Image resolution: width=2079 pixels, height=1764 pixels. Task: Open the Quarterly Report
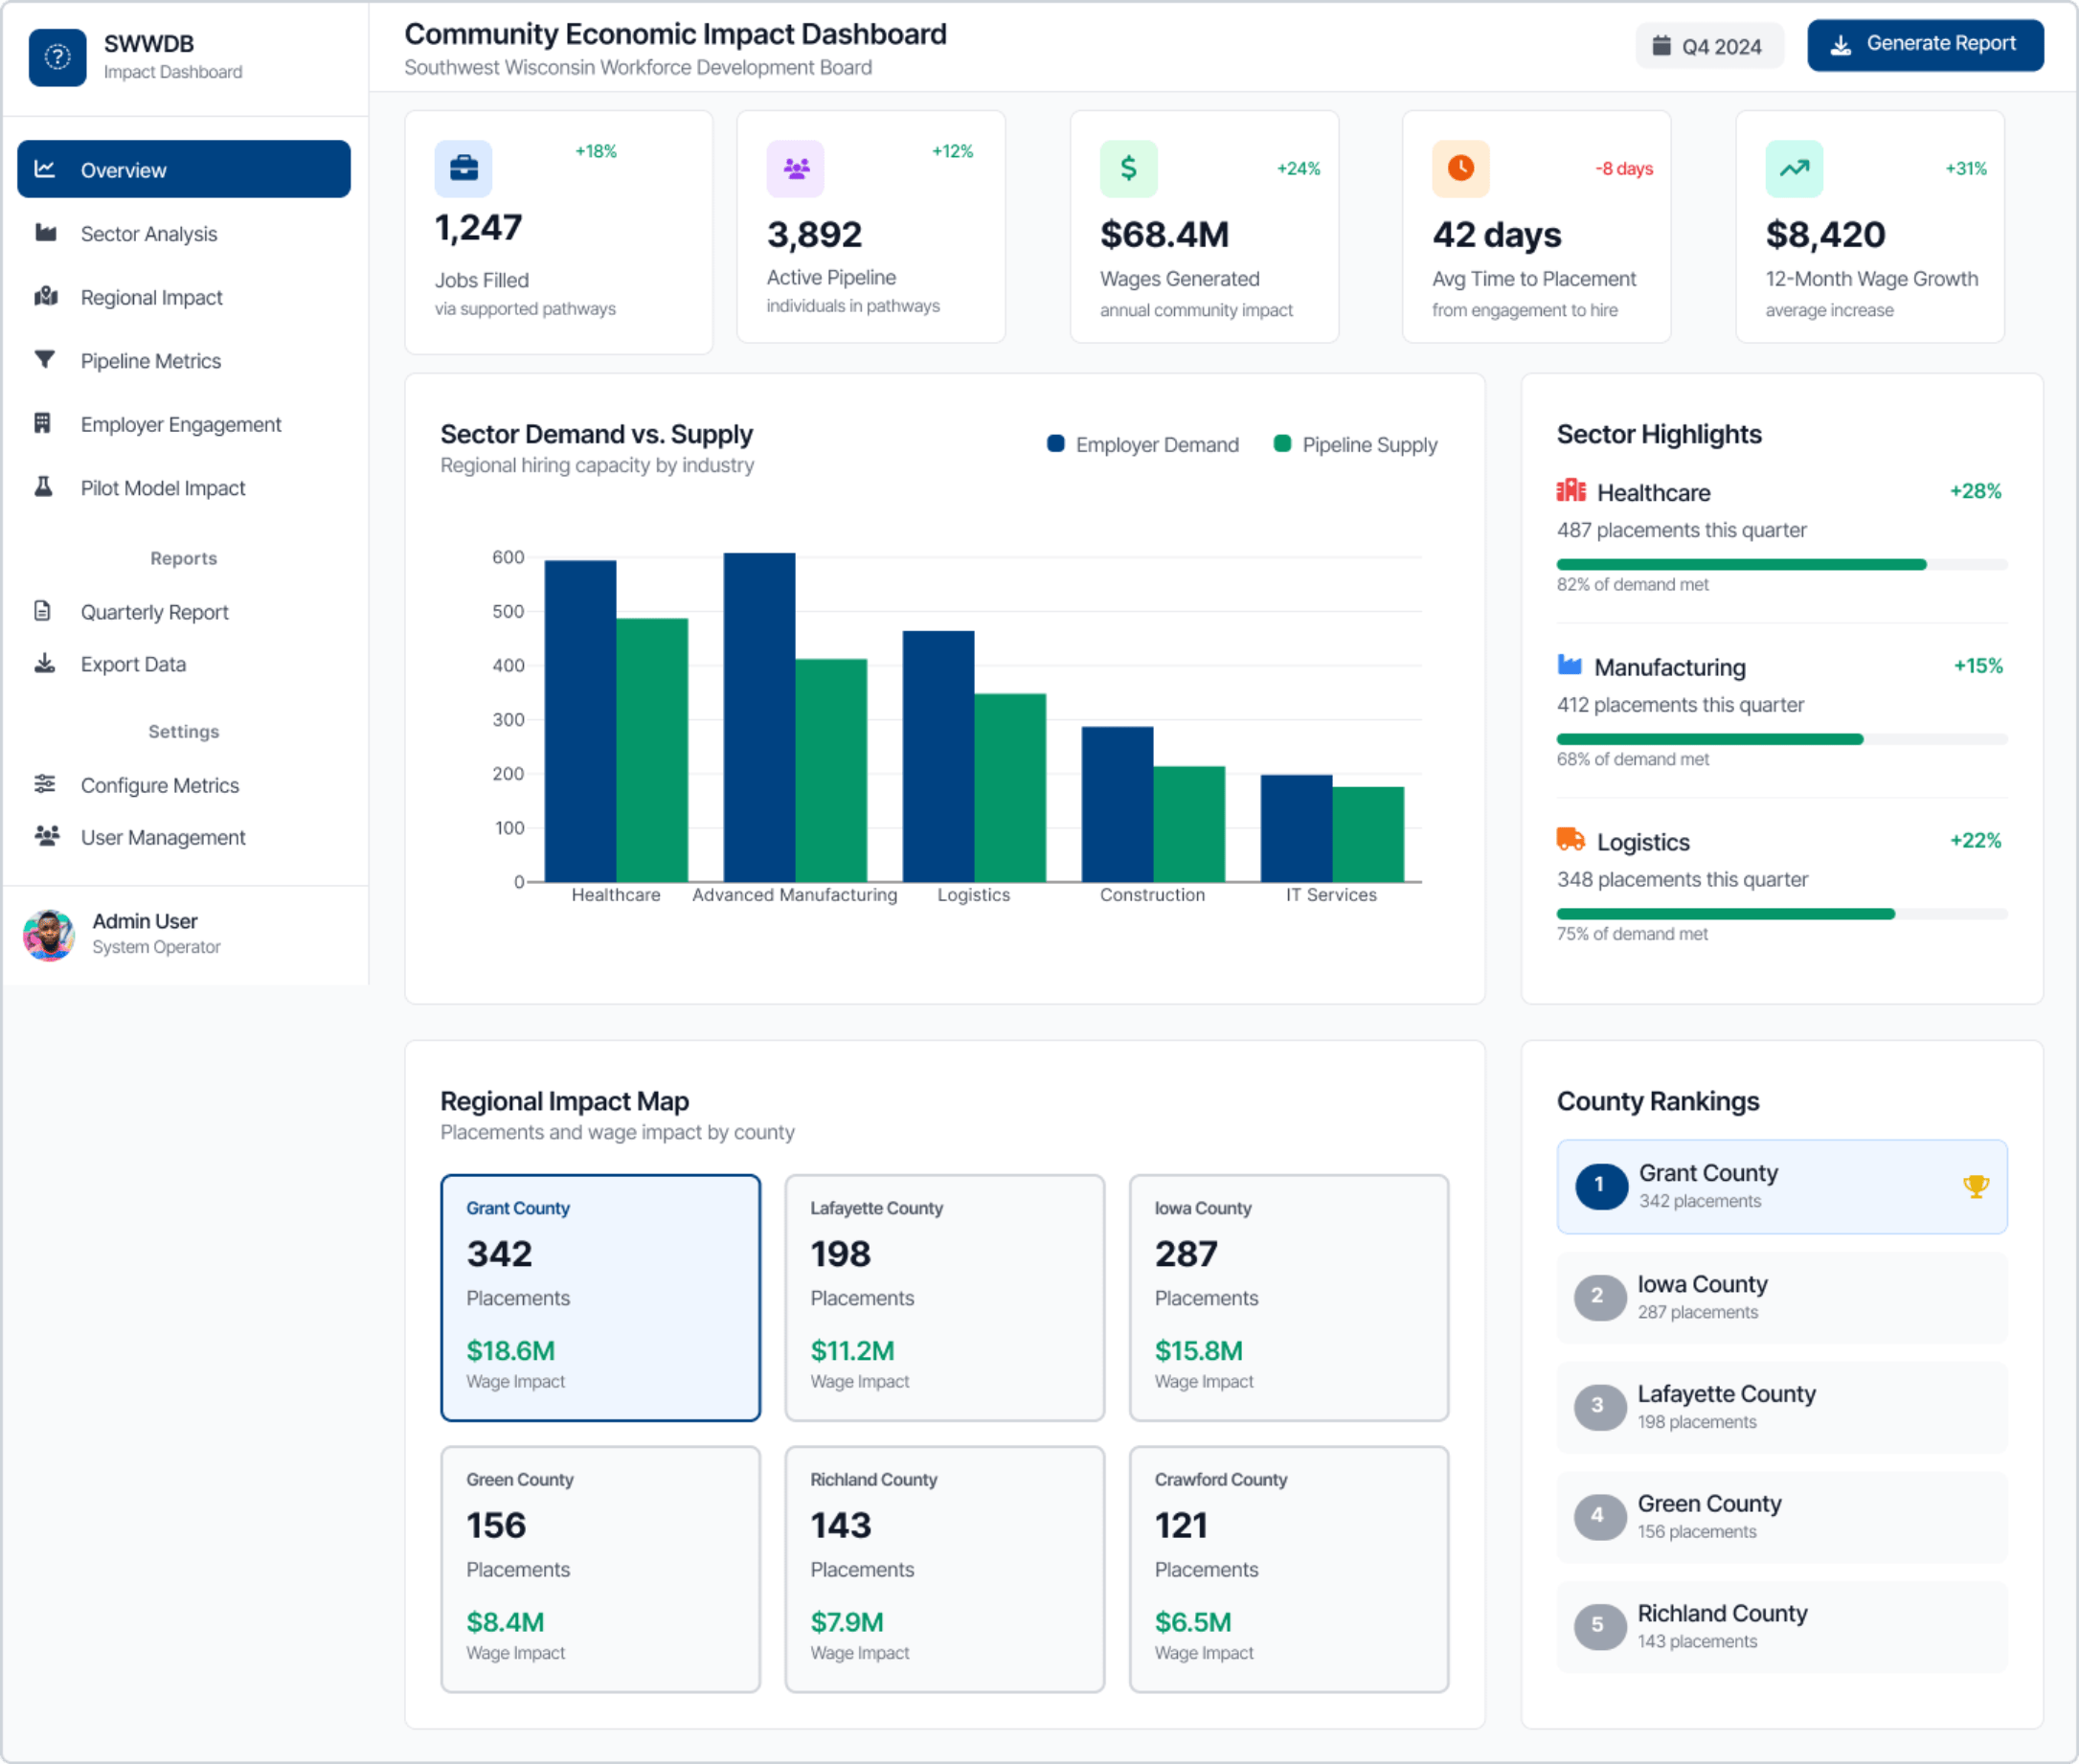(x=184, y=611)
